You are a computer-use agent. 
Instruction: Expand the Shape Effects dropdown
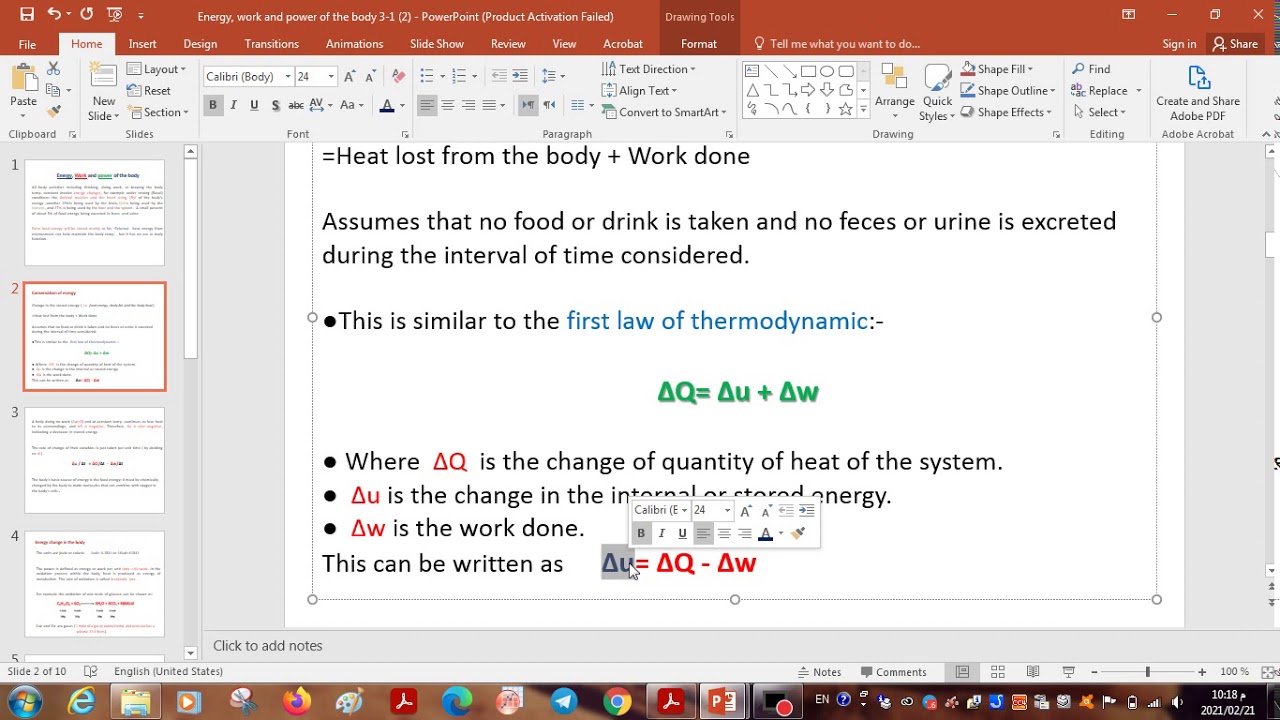pyautogui.click(x=1007, y=112)
